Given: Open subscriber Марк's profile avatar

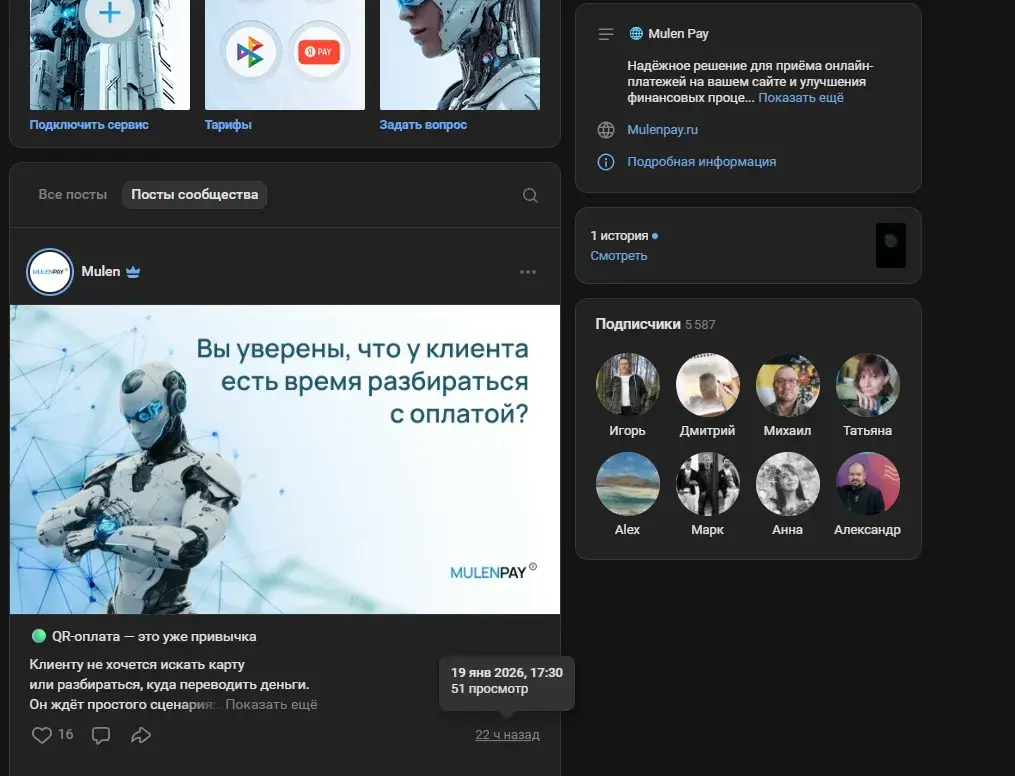Looking at the screenshot, I should coord(707,483).
